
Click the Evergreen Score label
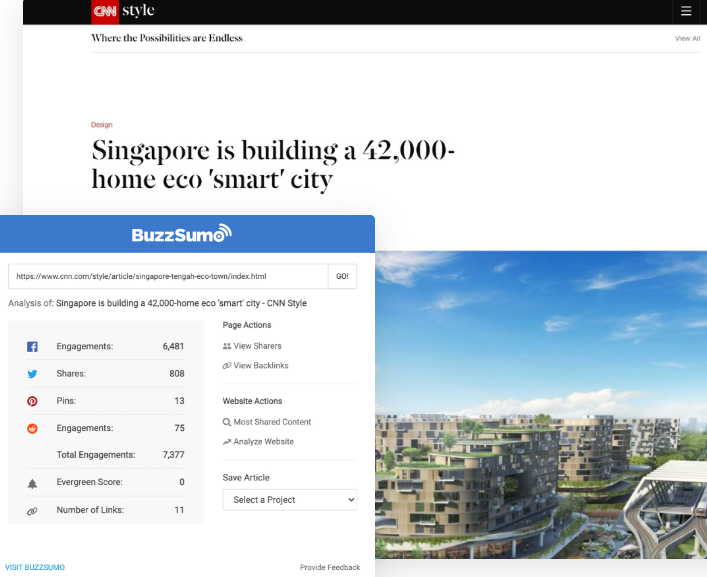pos(89,482)
